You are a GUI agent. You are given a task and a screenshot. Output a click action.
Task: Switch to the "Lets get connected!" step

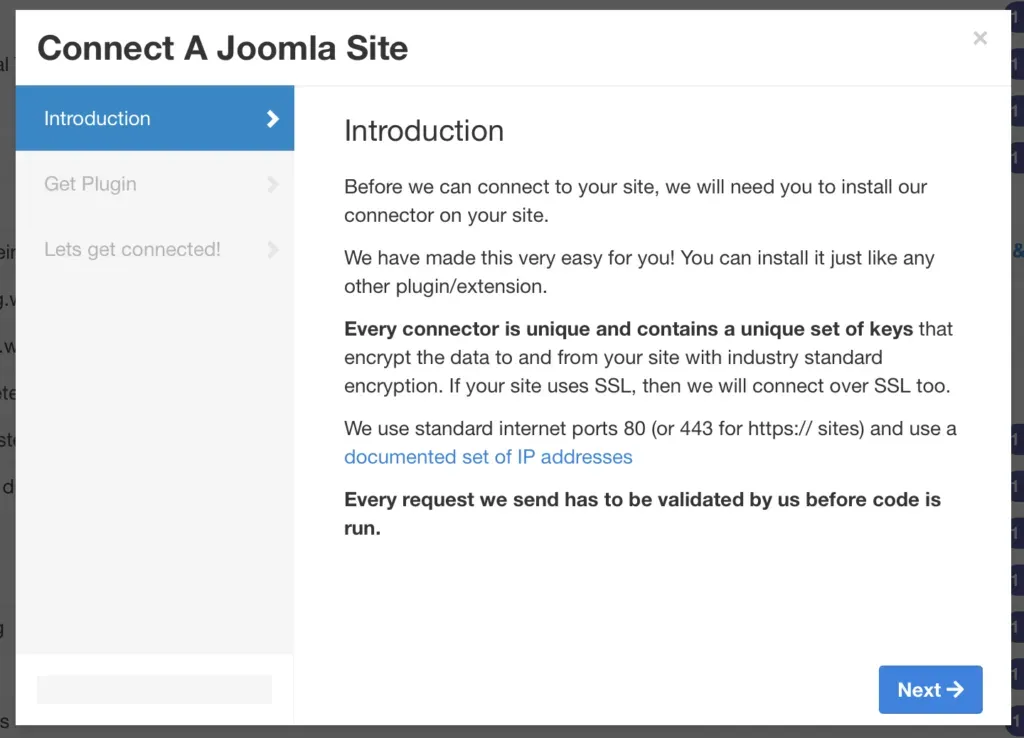pyautogui.click(x=150, y=250)
